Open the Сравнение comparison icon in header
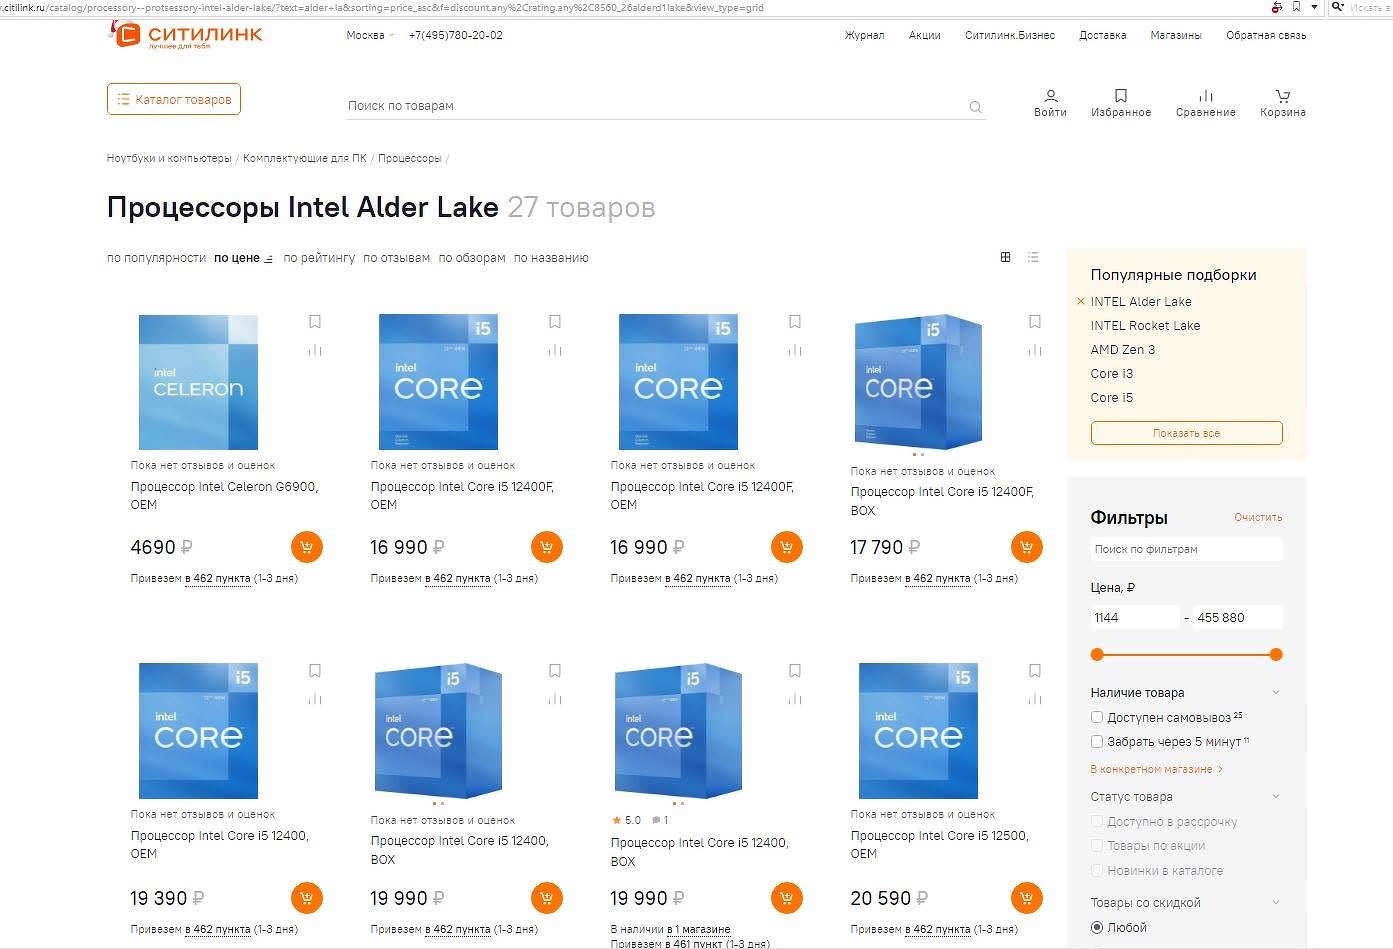This screenshot has height=949, width=1393. (x=1205, y=96)
